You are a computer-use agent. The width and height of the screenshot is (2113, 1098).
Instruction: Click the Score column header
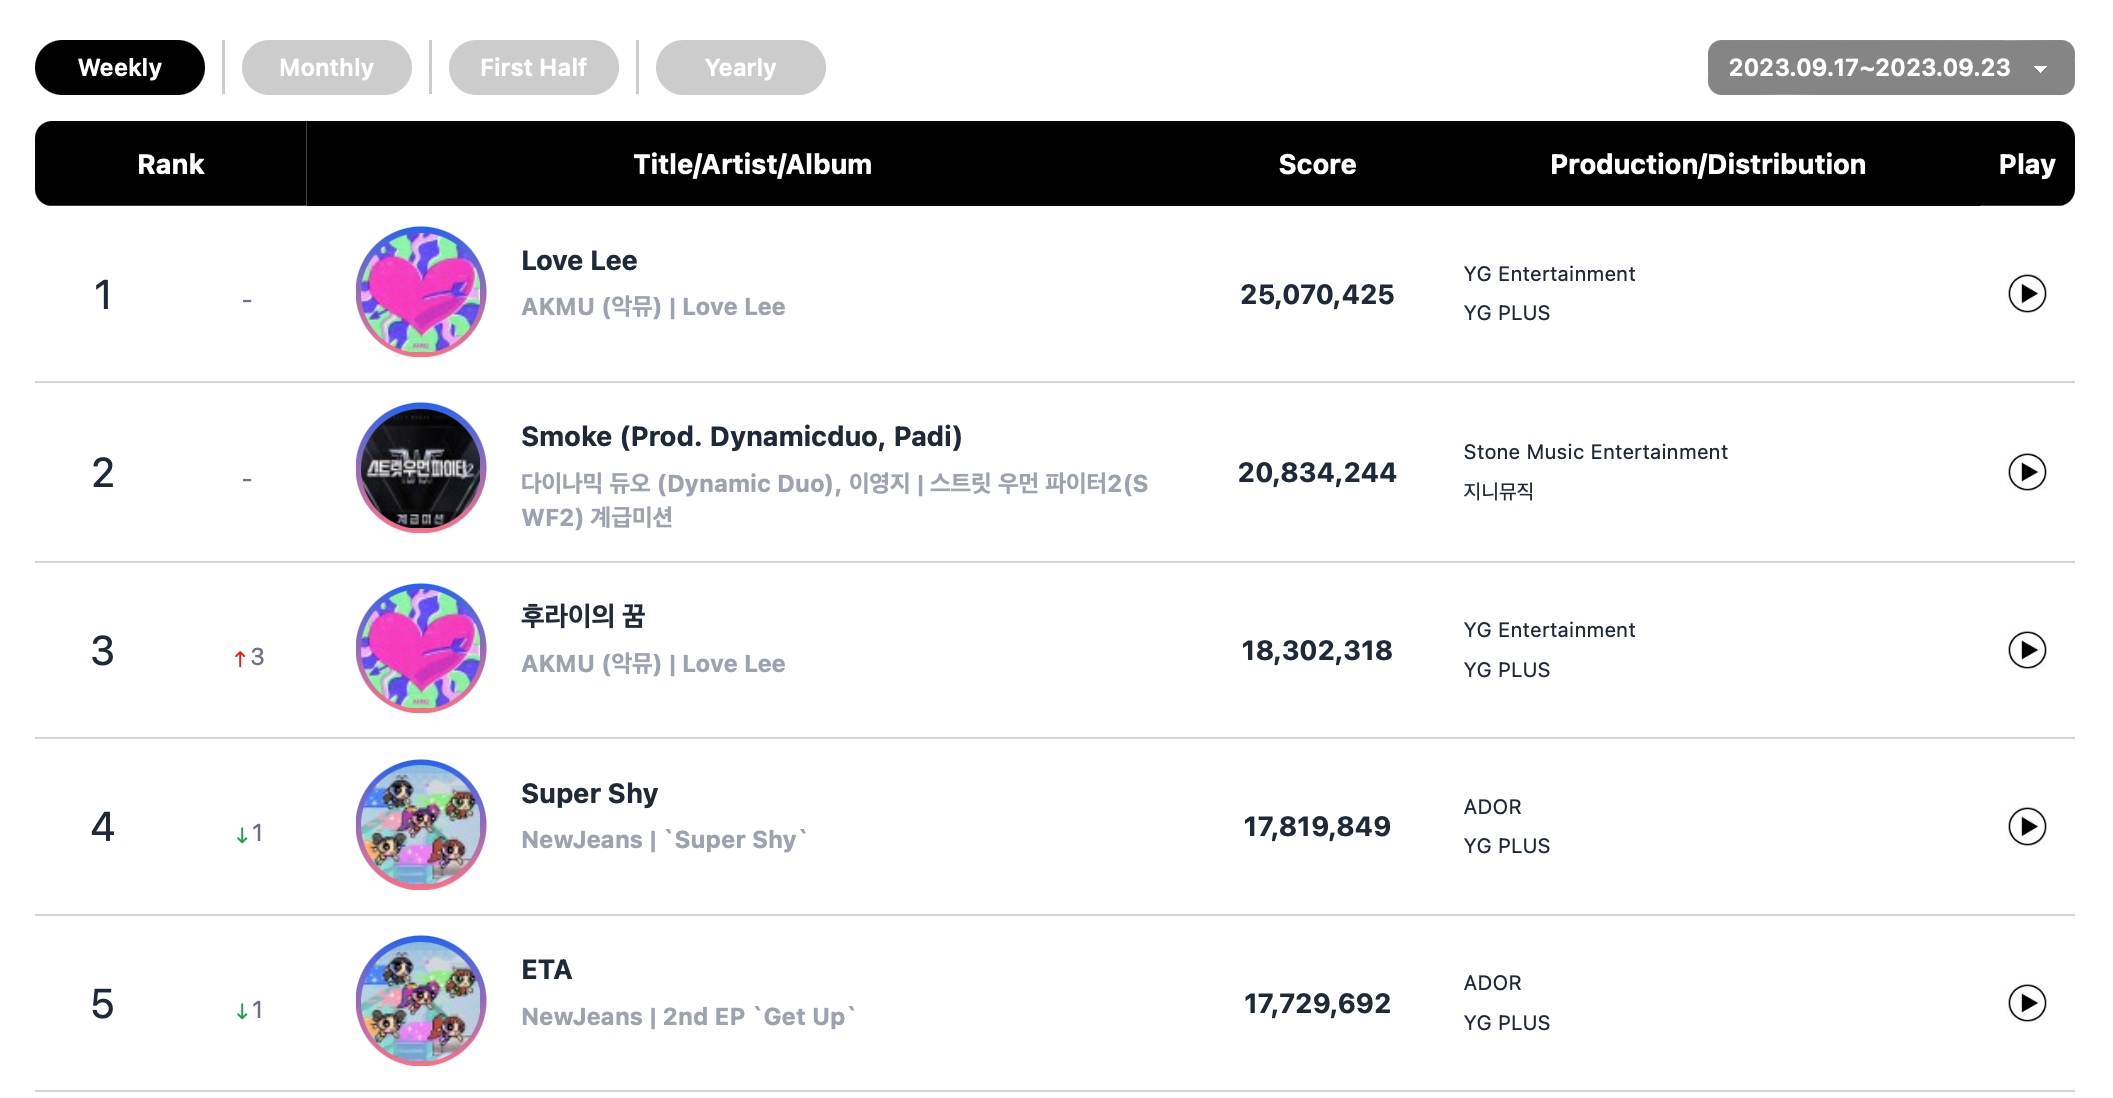[1316, 164]
